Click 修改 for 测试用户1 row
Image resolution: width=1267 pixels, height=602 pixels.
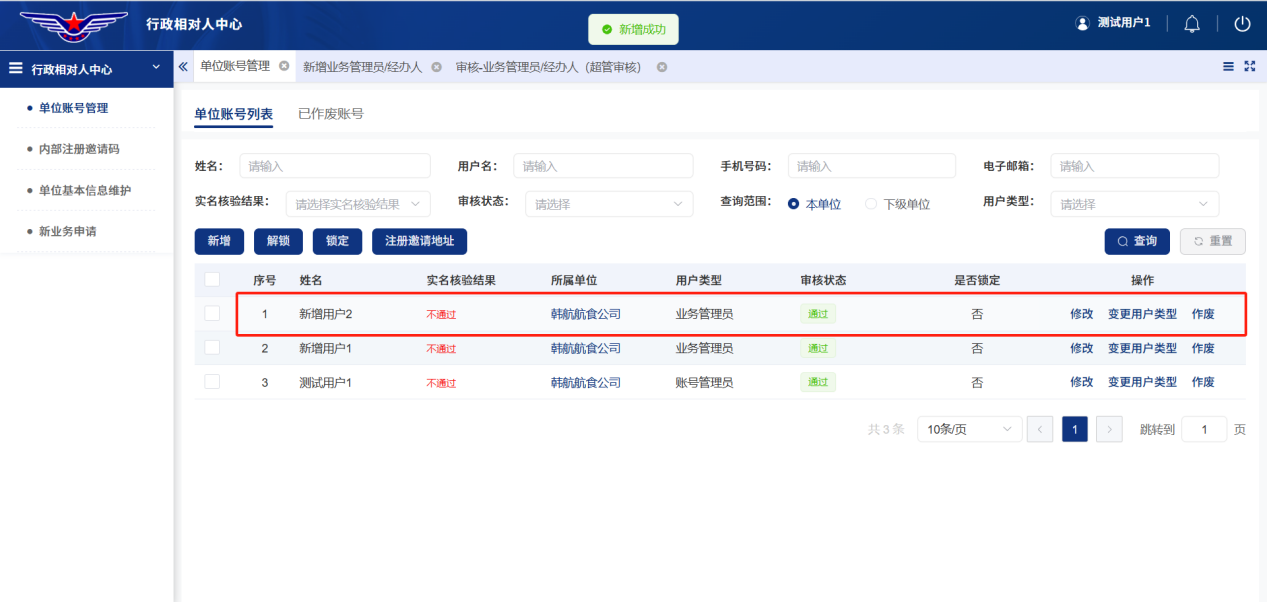click(1082, 382)
